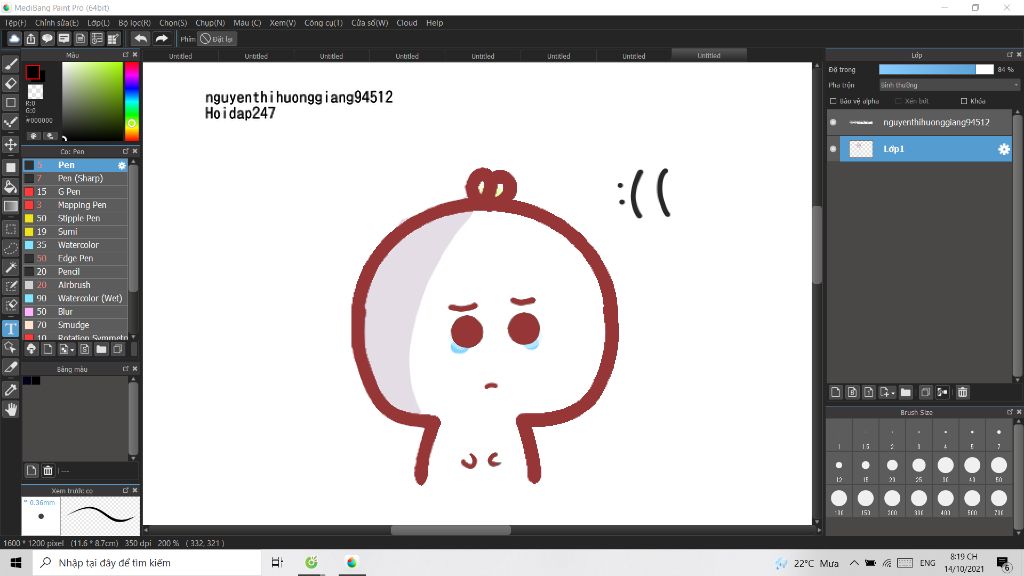Open the Tệp(F) menu
1024x576 pixels.
click(16, 23)
